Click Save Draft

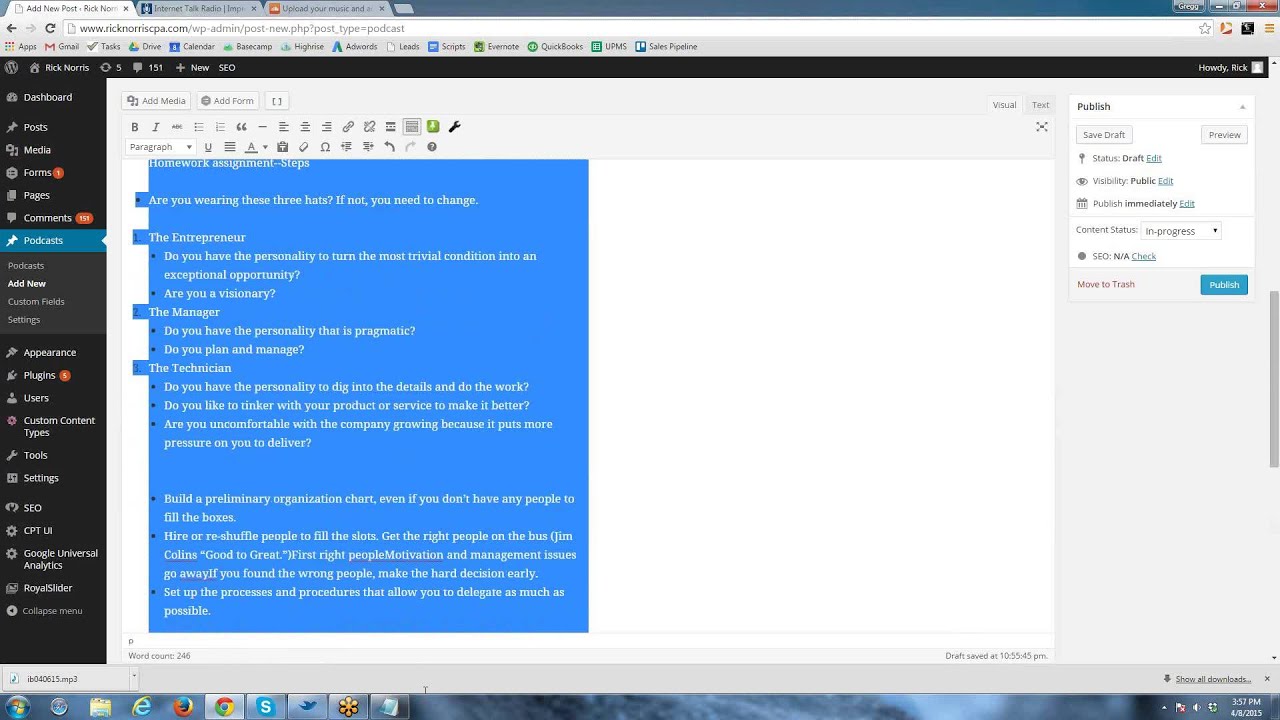(1104, 135)
